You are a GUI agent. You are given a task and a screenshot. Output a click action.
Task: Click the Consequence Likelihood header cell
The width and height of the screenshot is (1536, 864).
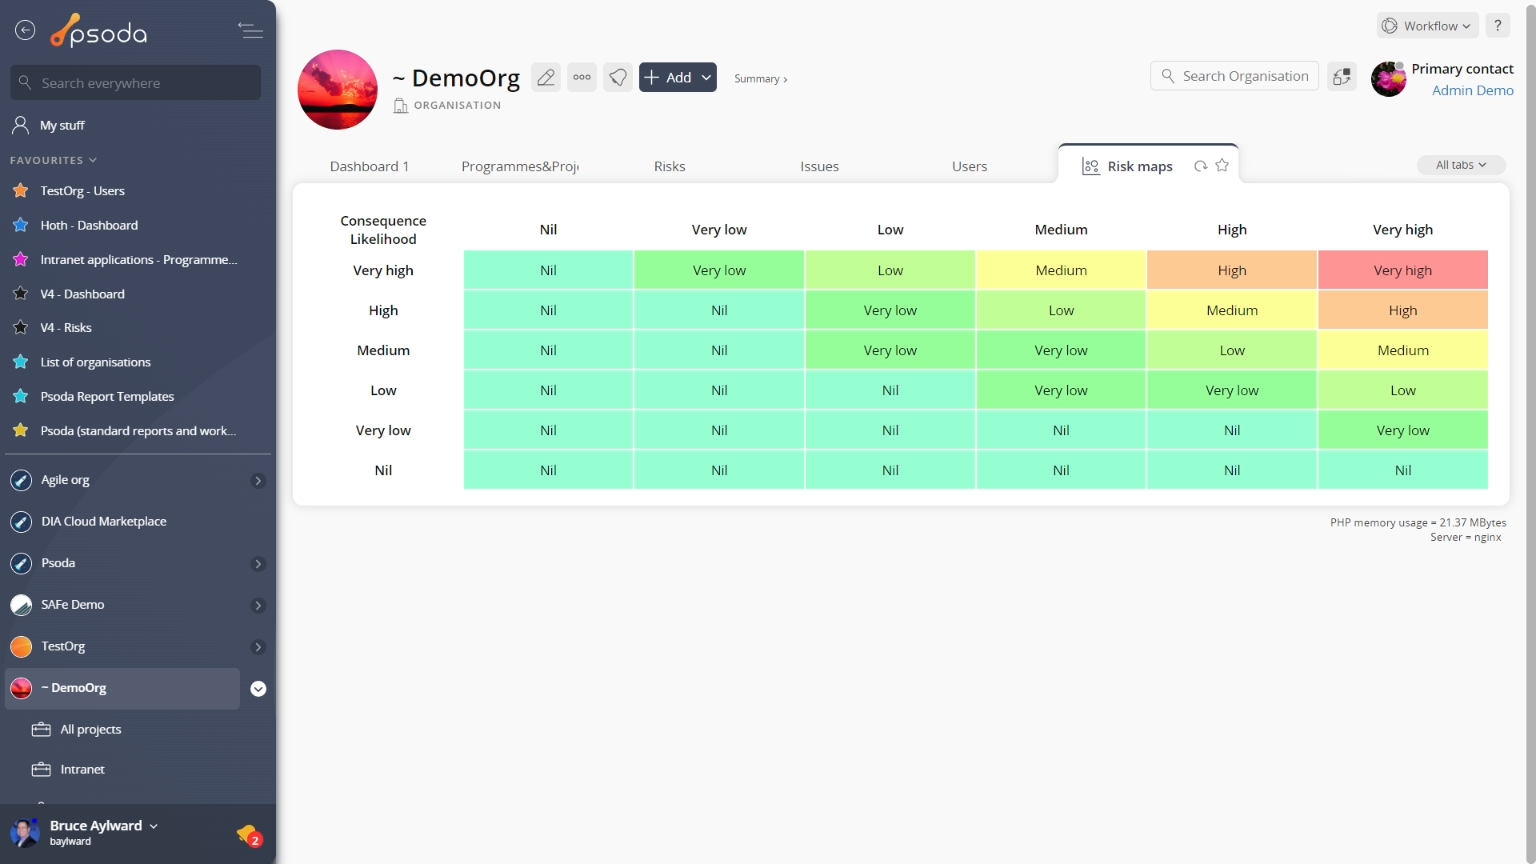(383, 229)
